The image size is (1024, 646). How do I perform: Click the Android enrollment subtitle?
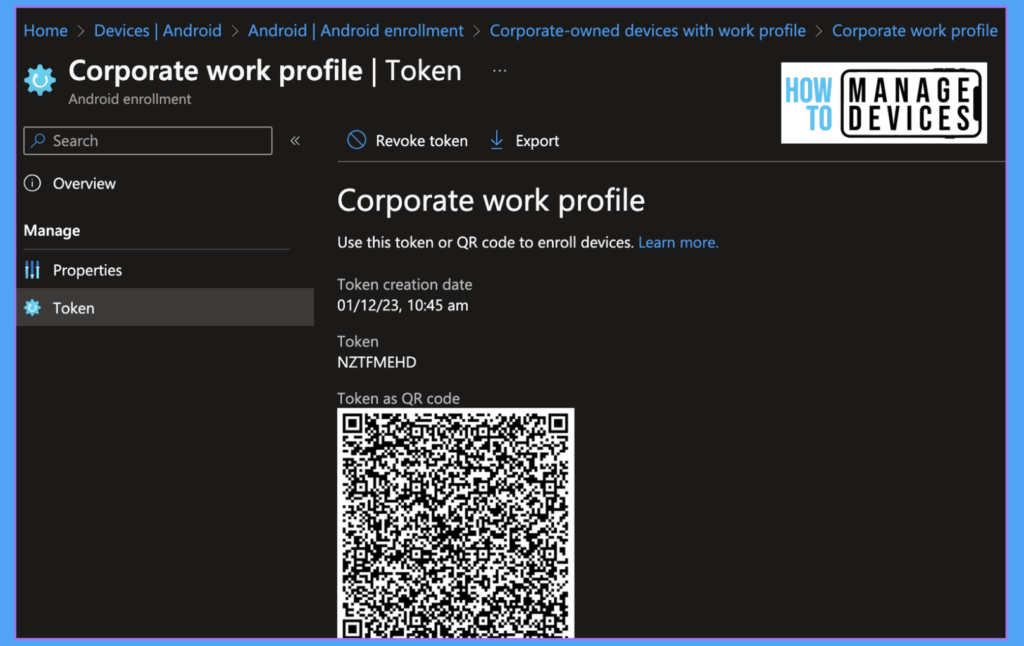click(x=129, y=99)
